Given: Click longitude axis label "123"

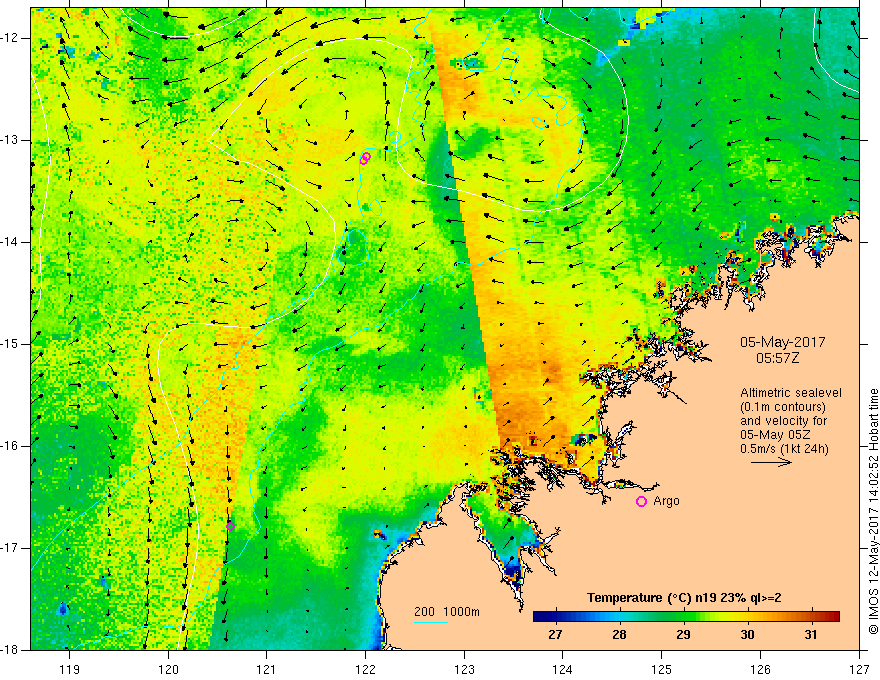Looking at the screenshot, I should pos(464,669).
